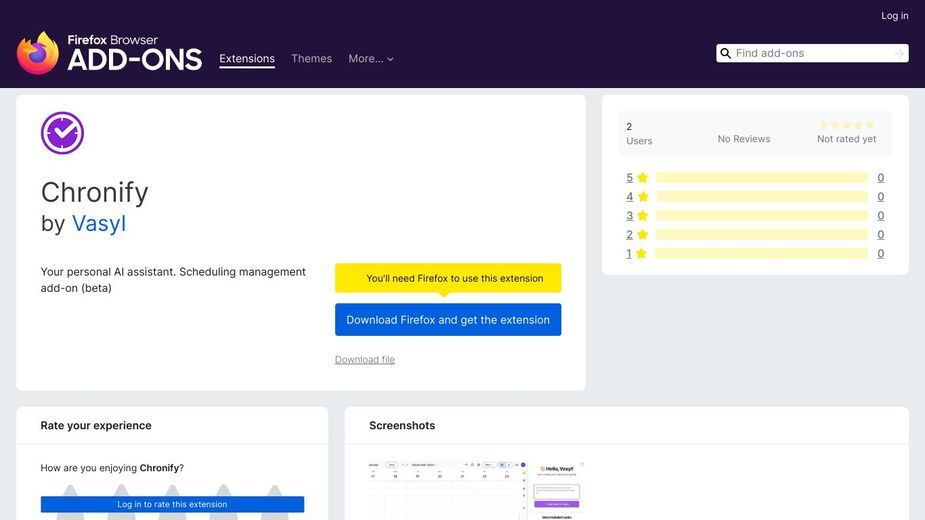This screenshot has height=520, width=925.
Task: Click the 5-star review count 0
Action: coord(880,178)
